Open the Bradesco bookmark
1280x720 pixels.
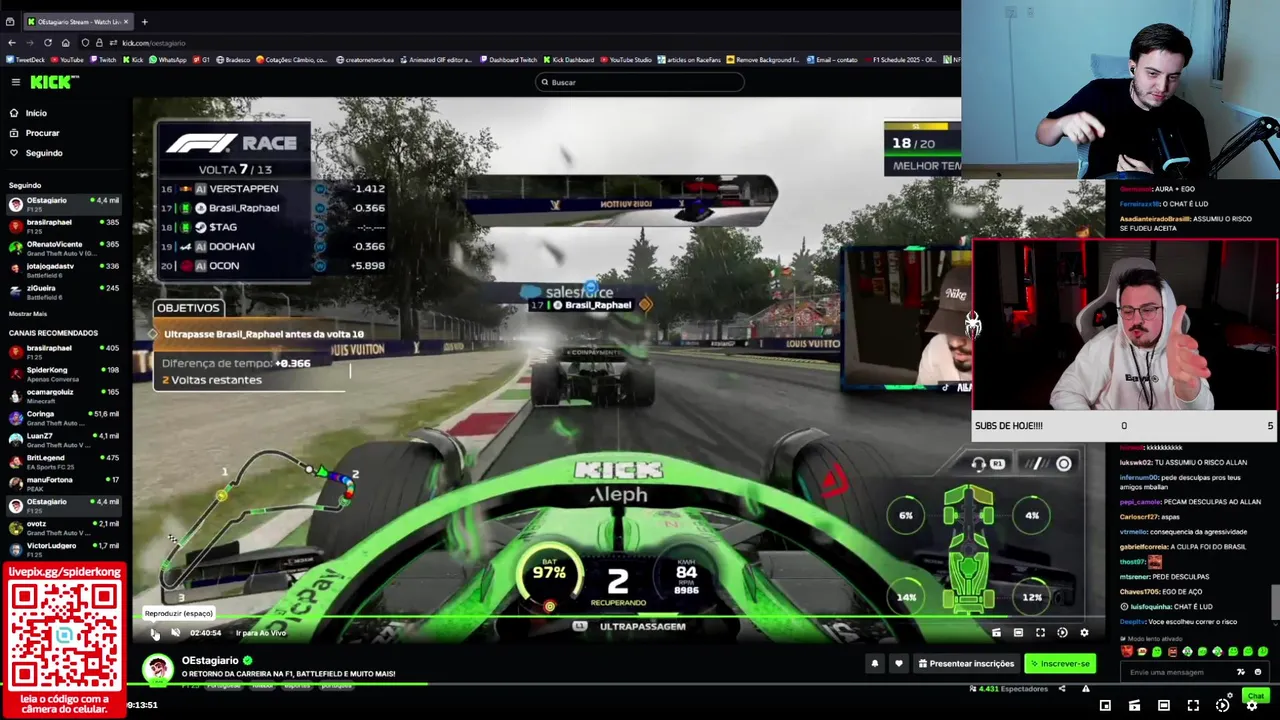(x=233, y=60)
